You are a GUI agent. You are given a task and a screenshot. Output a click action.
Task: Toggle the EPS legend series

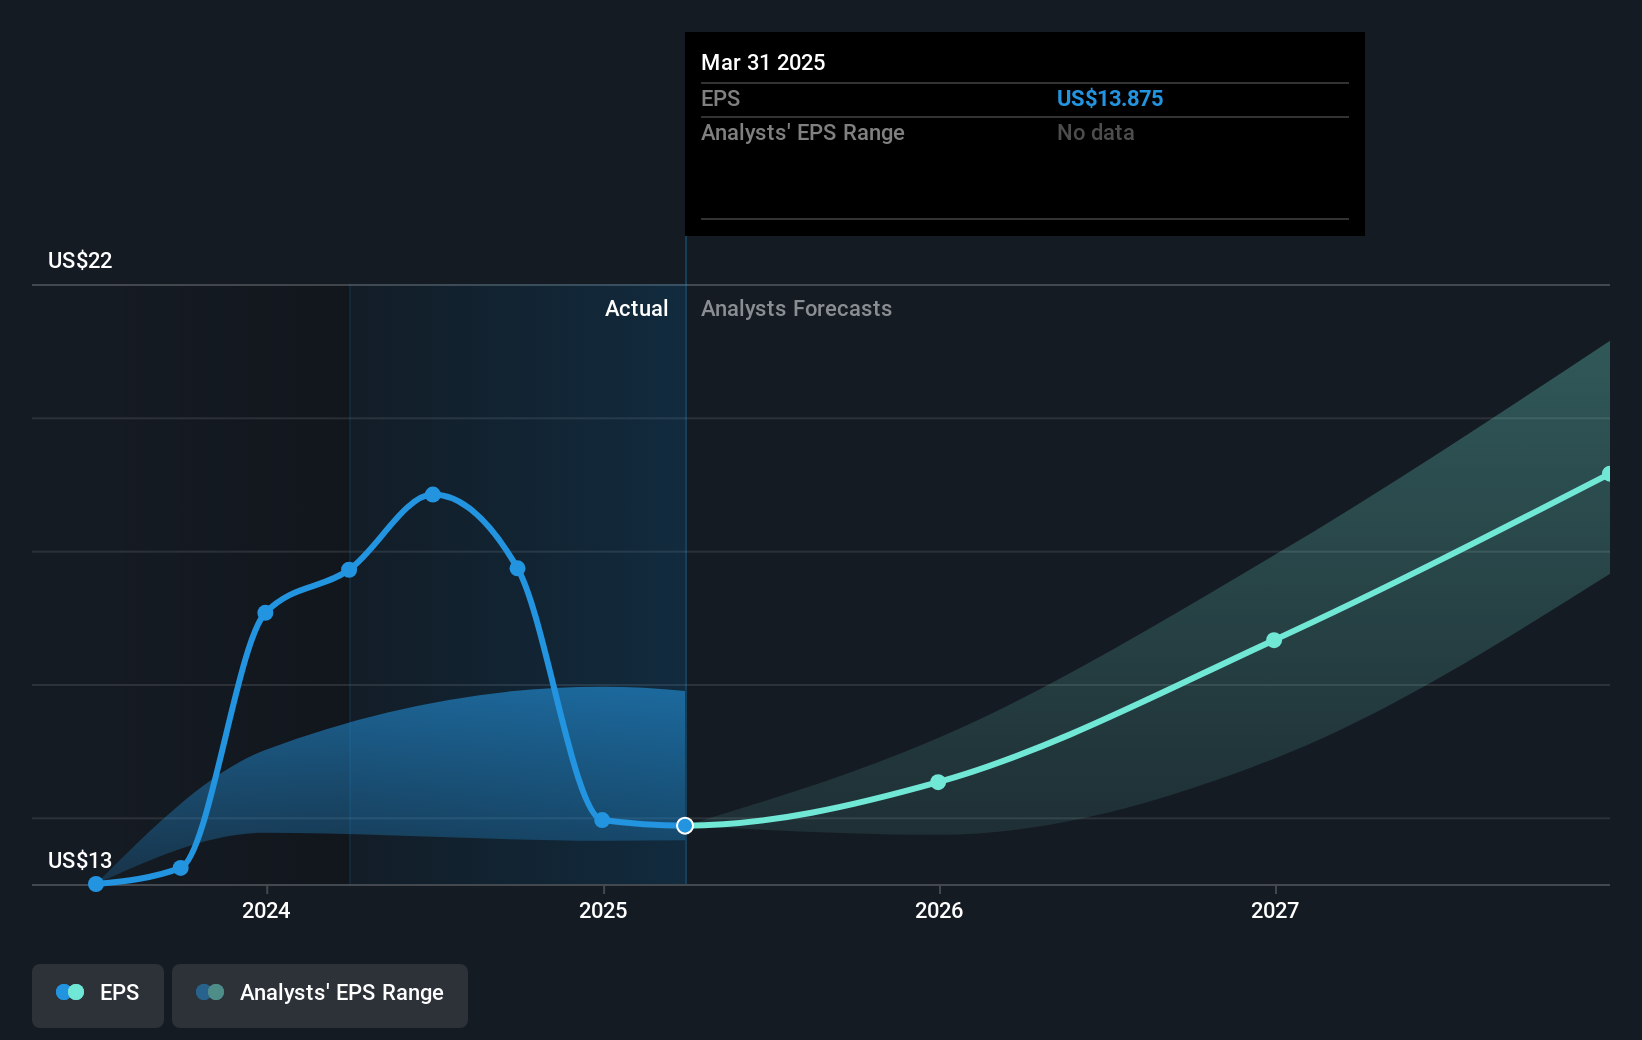(x=98, y=995)
